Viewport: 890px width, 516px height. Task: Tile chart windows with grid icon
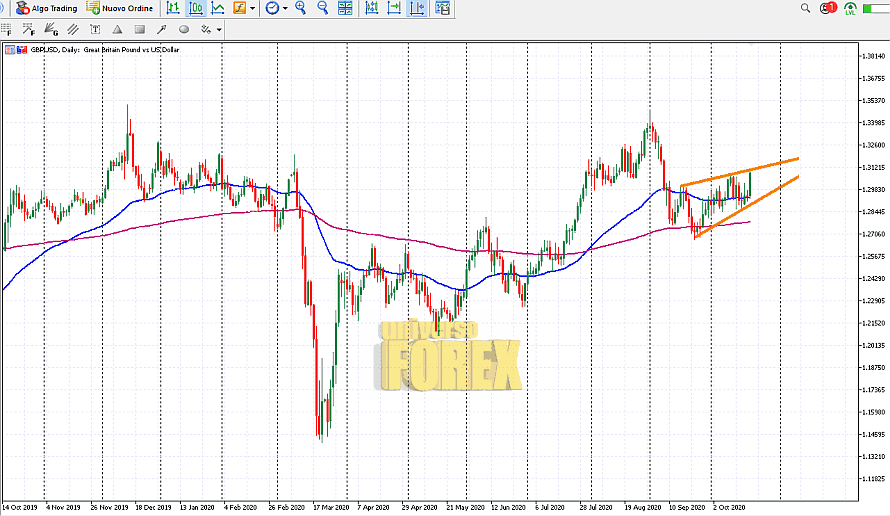click(346, 8)
